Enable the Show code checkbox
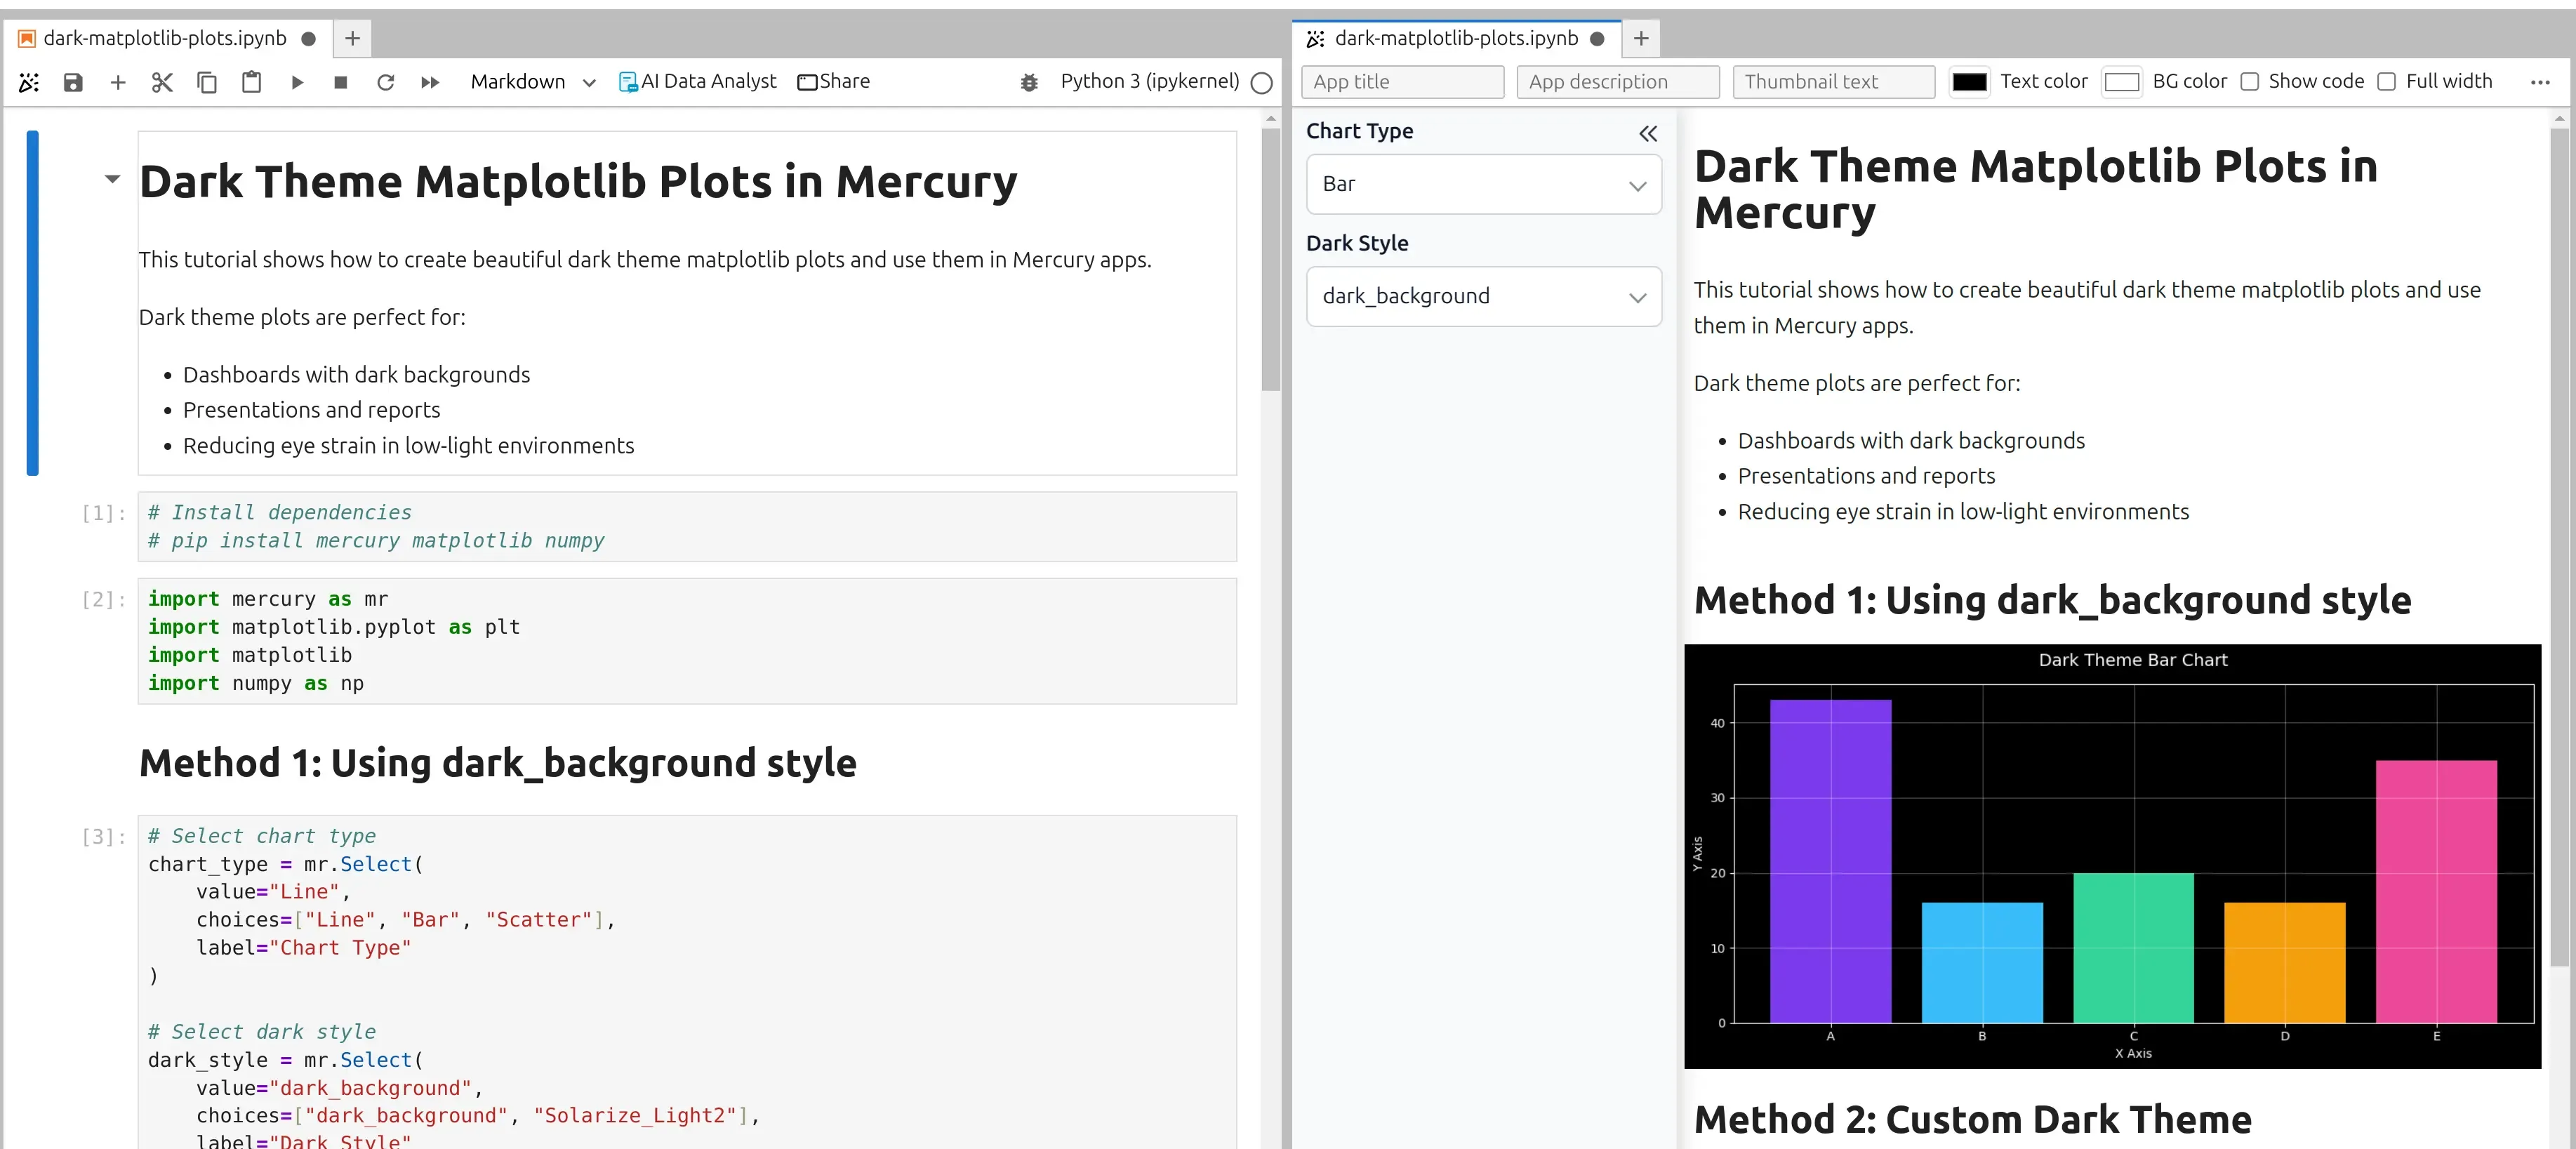The width and height of the screenshot is (2576, 1149). 2250,82
